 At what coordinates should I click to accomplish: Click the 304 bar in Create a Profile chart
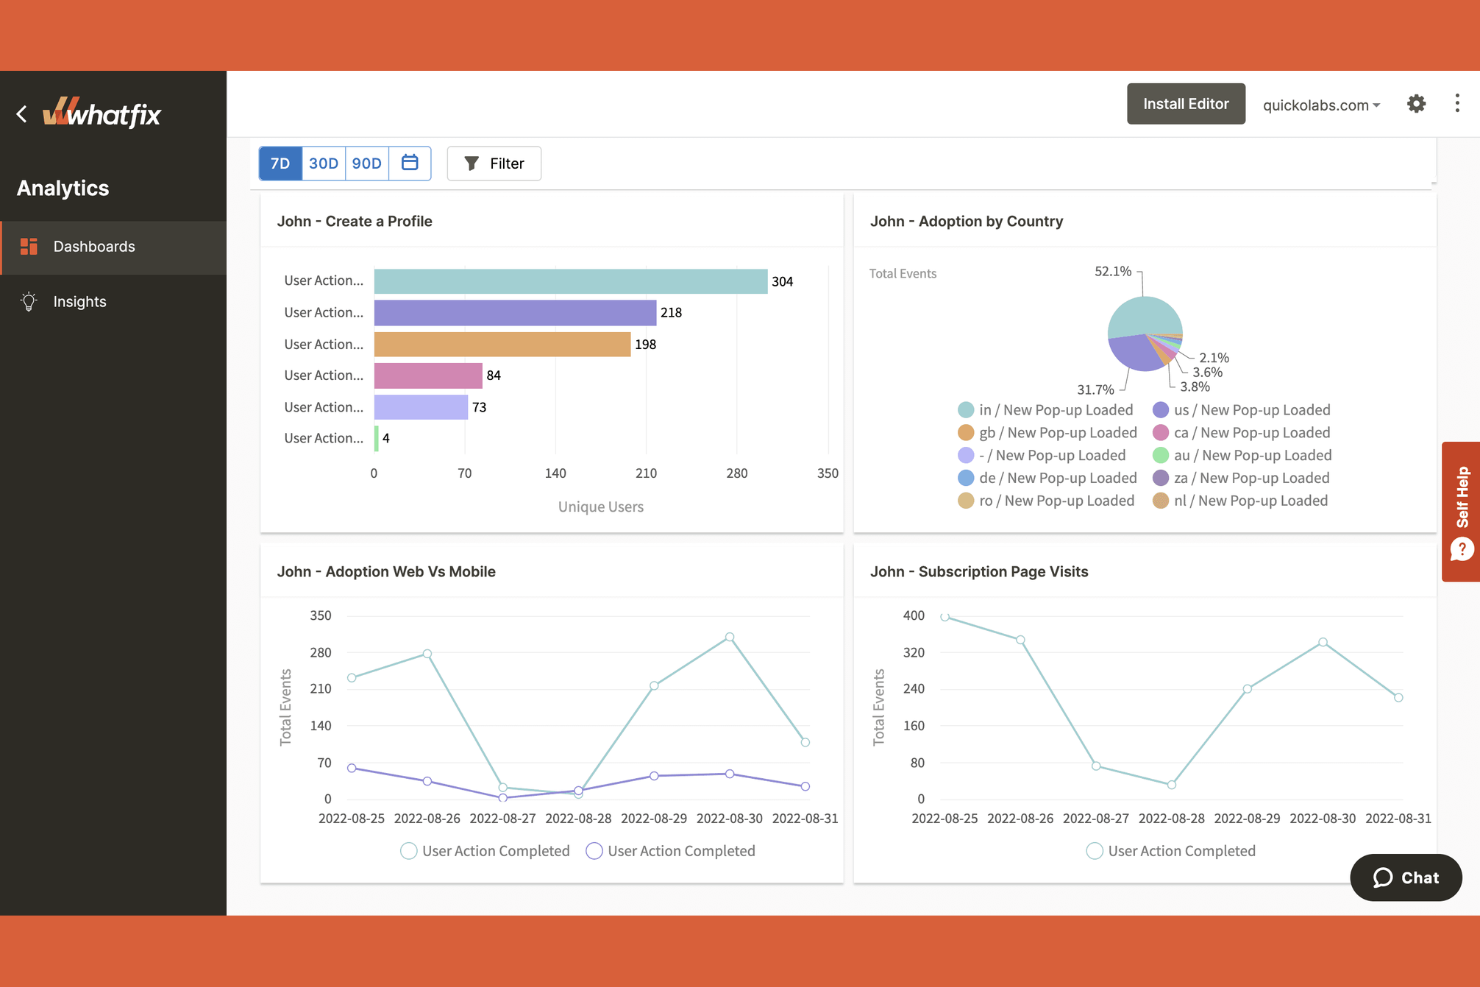[x=570, y=282]
